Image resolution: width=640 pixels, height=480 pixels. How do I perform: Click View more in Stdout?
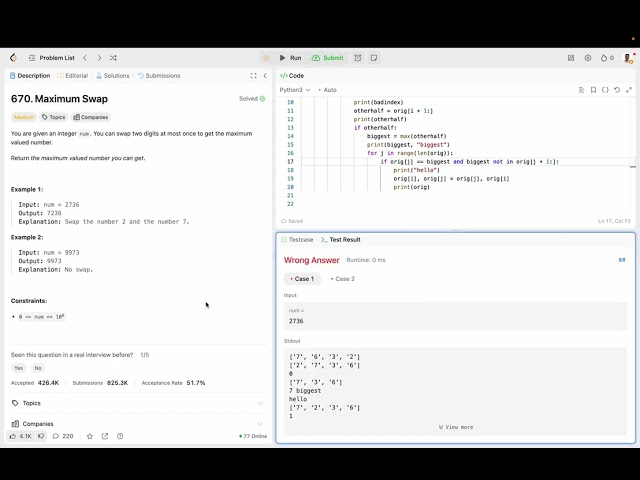pyautogui.click(x=456, y=427)
